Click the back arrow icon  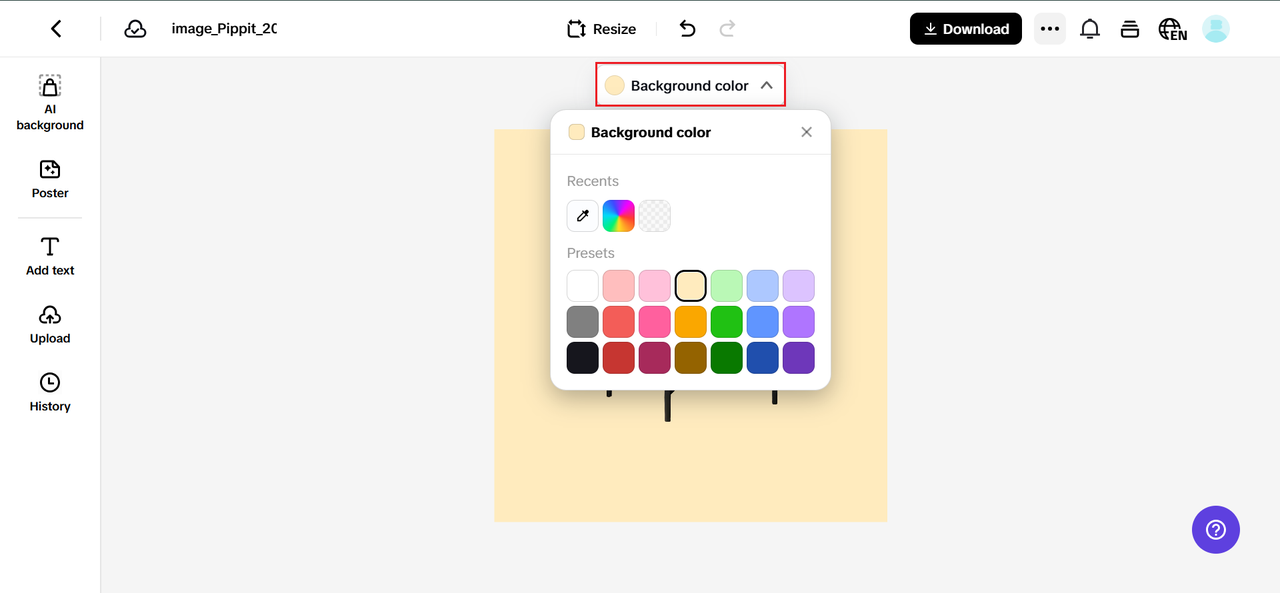coord(56,29)
